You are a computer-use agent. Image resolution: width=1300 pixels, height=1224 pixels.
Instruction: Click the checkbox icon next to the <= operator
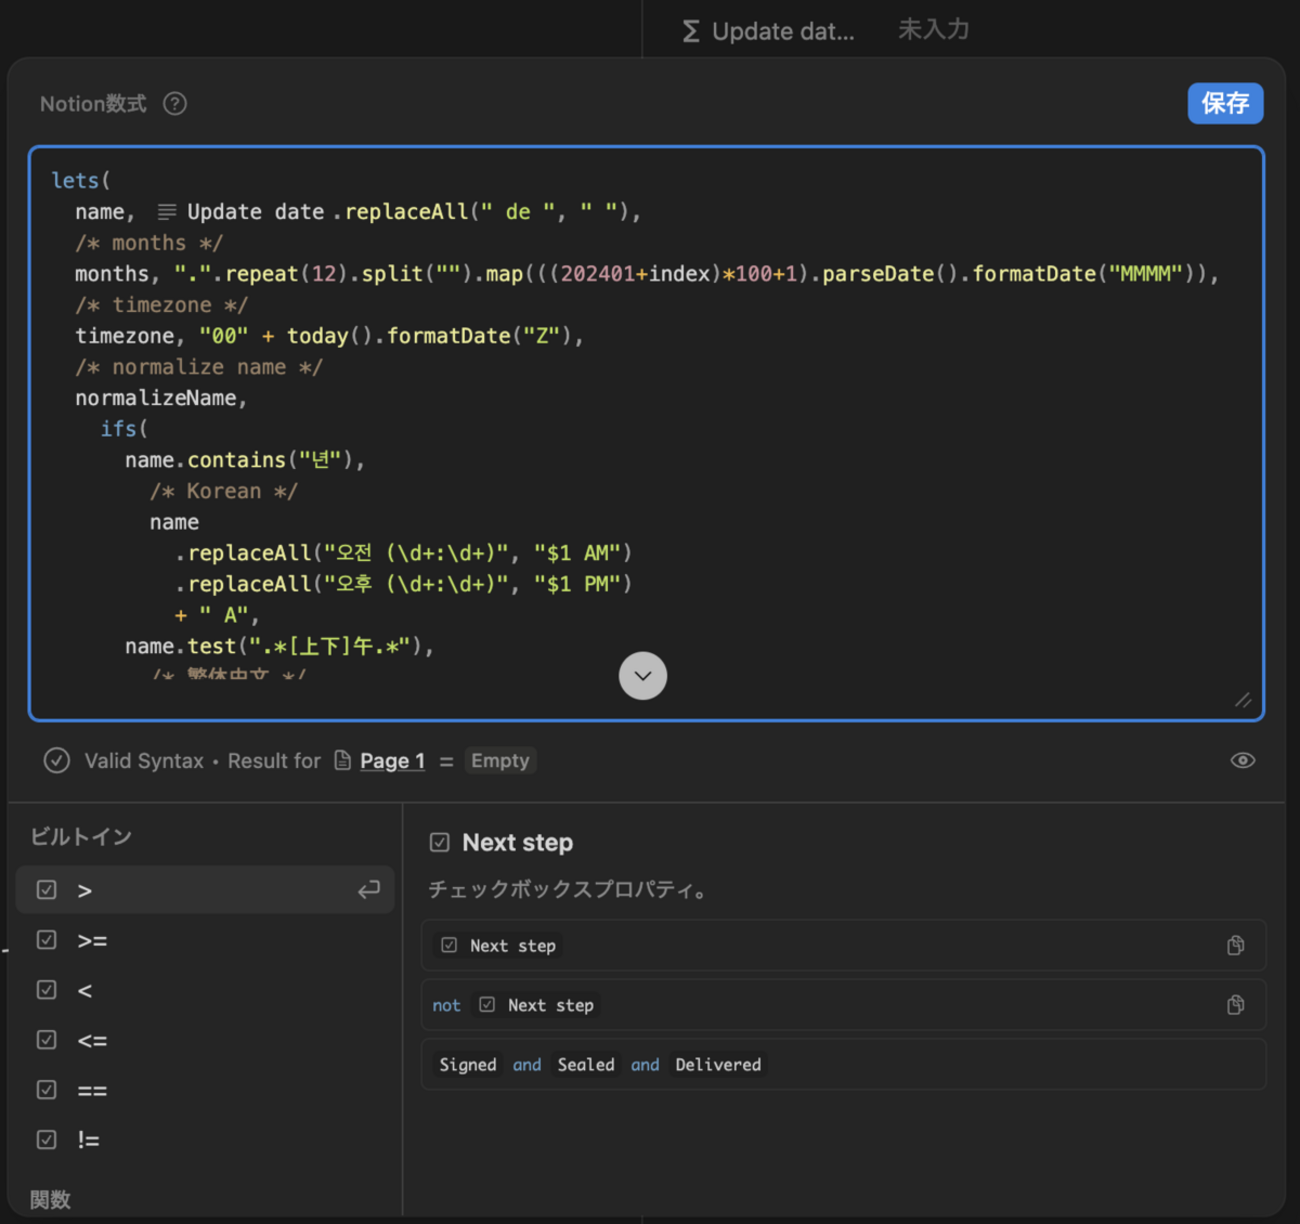click(46, 1039)
